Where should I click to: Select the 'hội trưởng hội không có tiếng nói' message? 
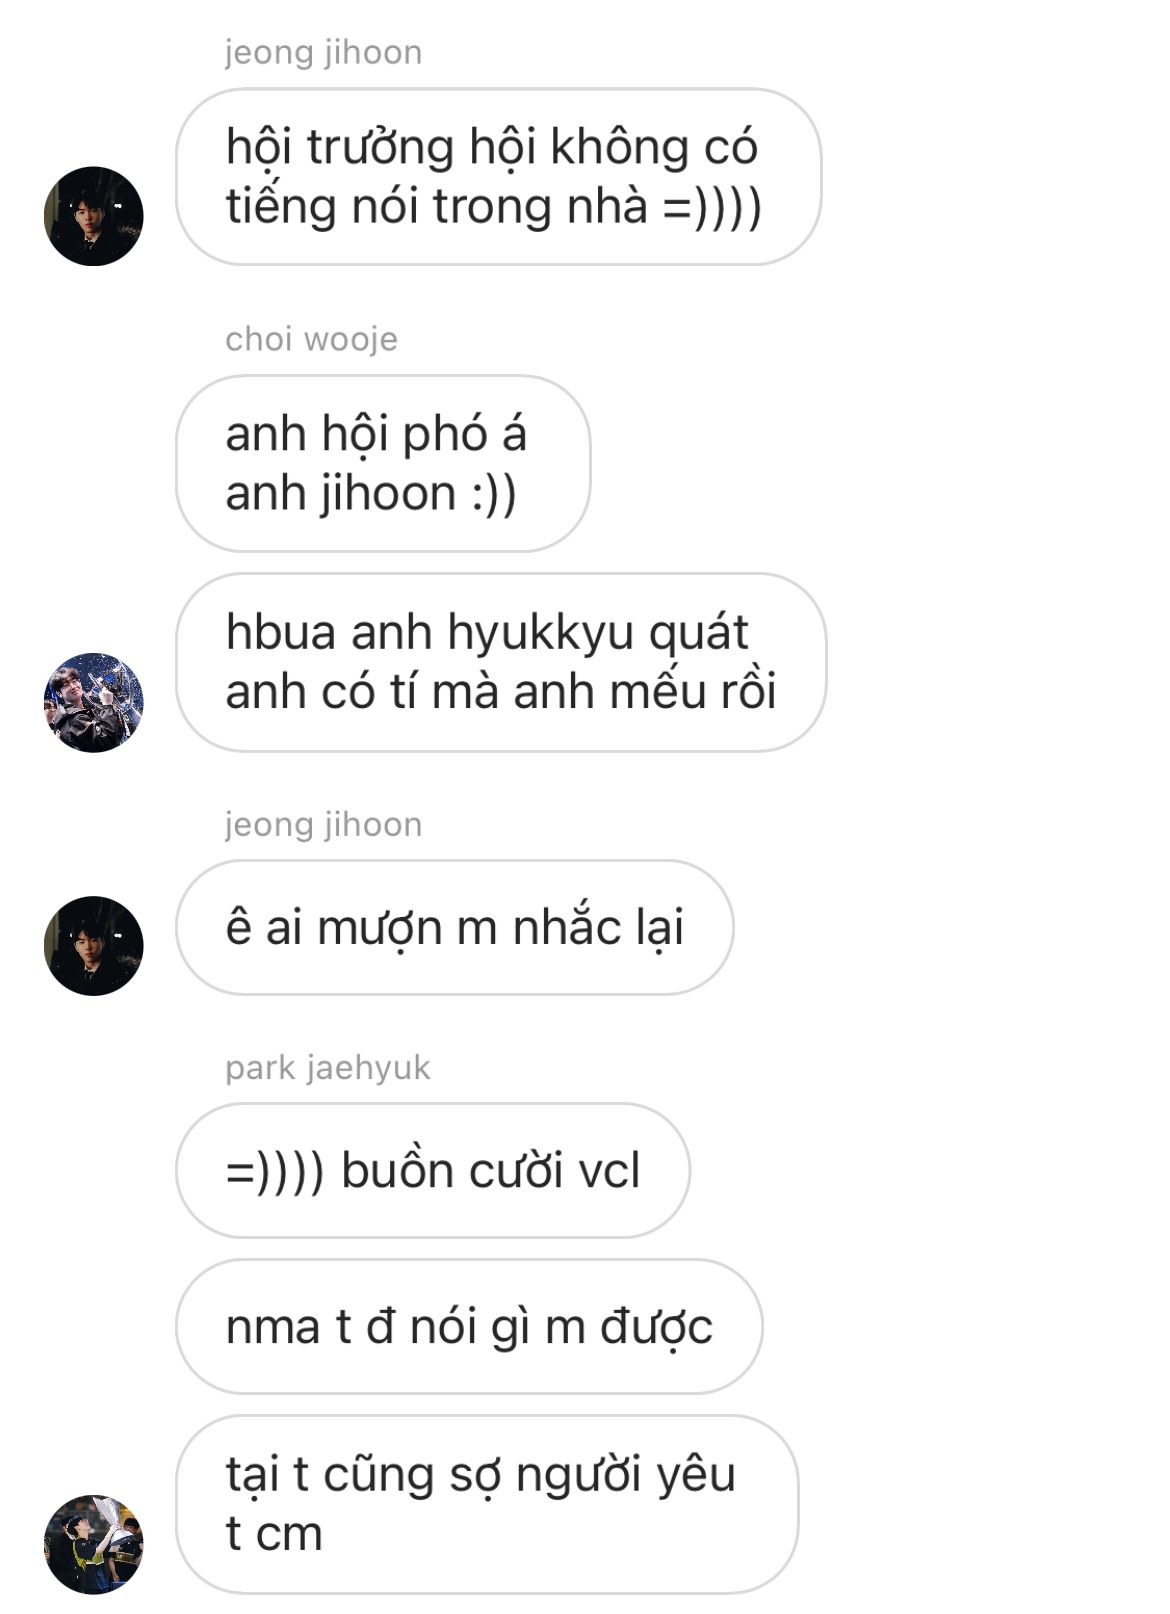(498, 177)
